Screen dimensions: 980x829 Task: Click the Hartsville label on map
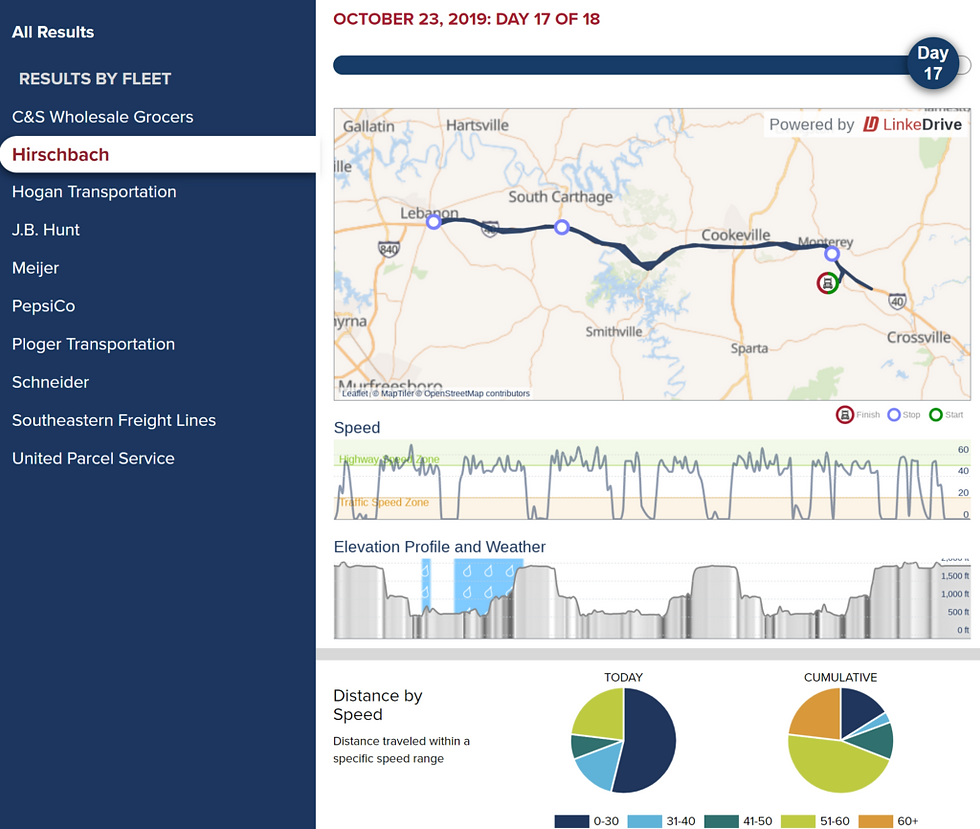coord(478,125)
